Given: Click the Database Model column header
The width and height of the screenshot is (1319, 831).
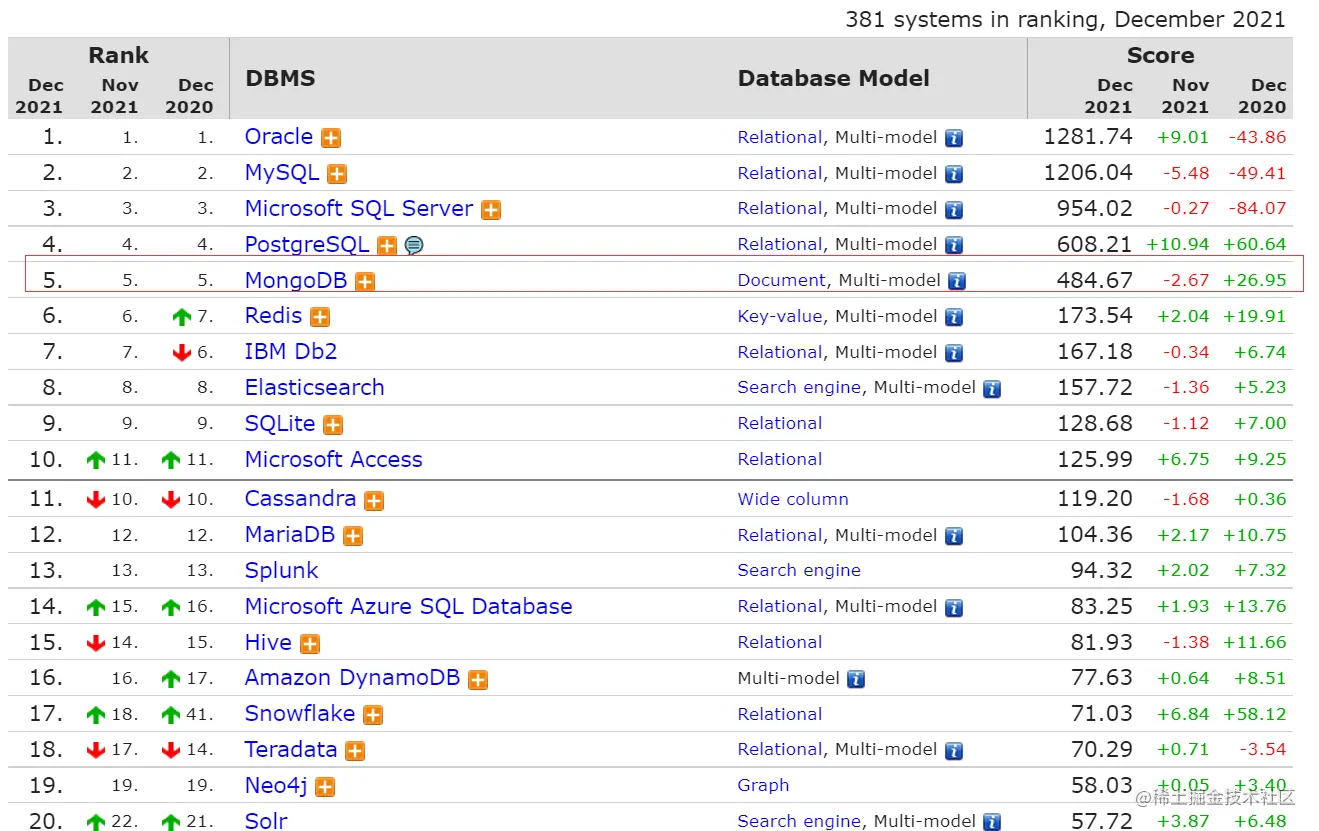Looking at the screenshot, I should [833, 78].
